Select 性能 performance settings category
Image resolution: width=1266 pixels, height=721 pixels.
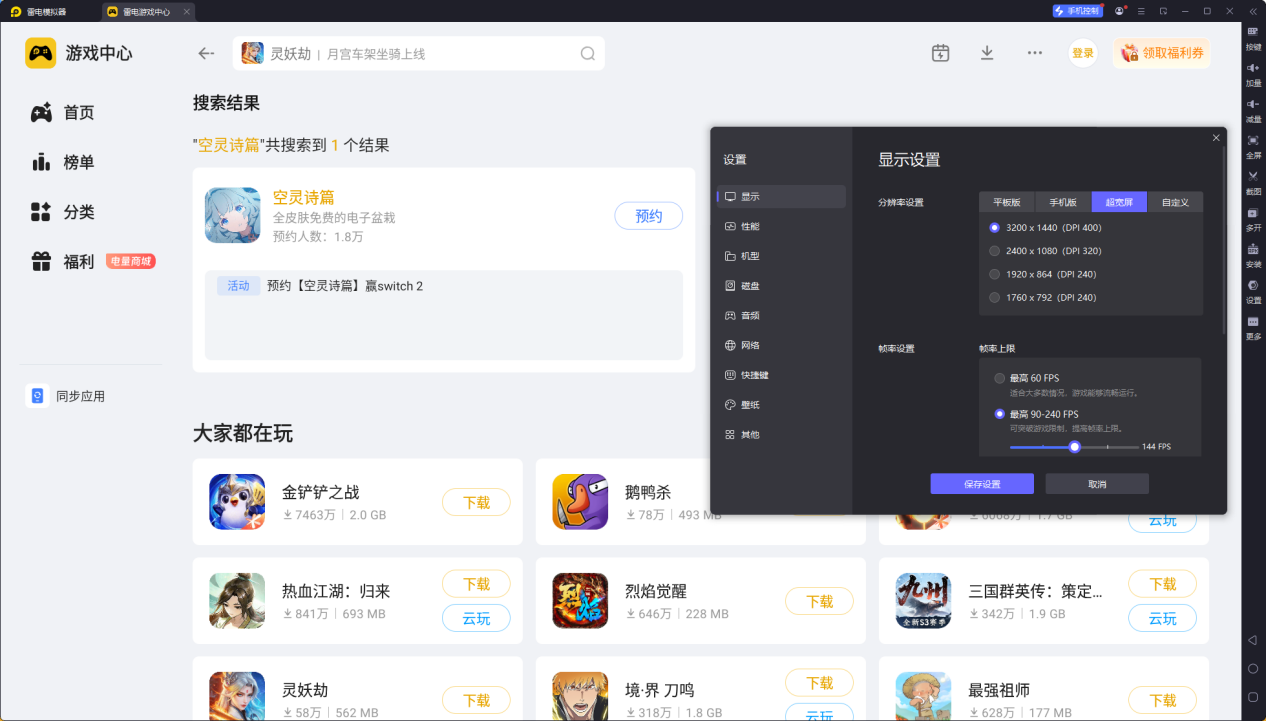[x=782, y=227]
